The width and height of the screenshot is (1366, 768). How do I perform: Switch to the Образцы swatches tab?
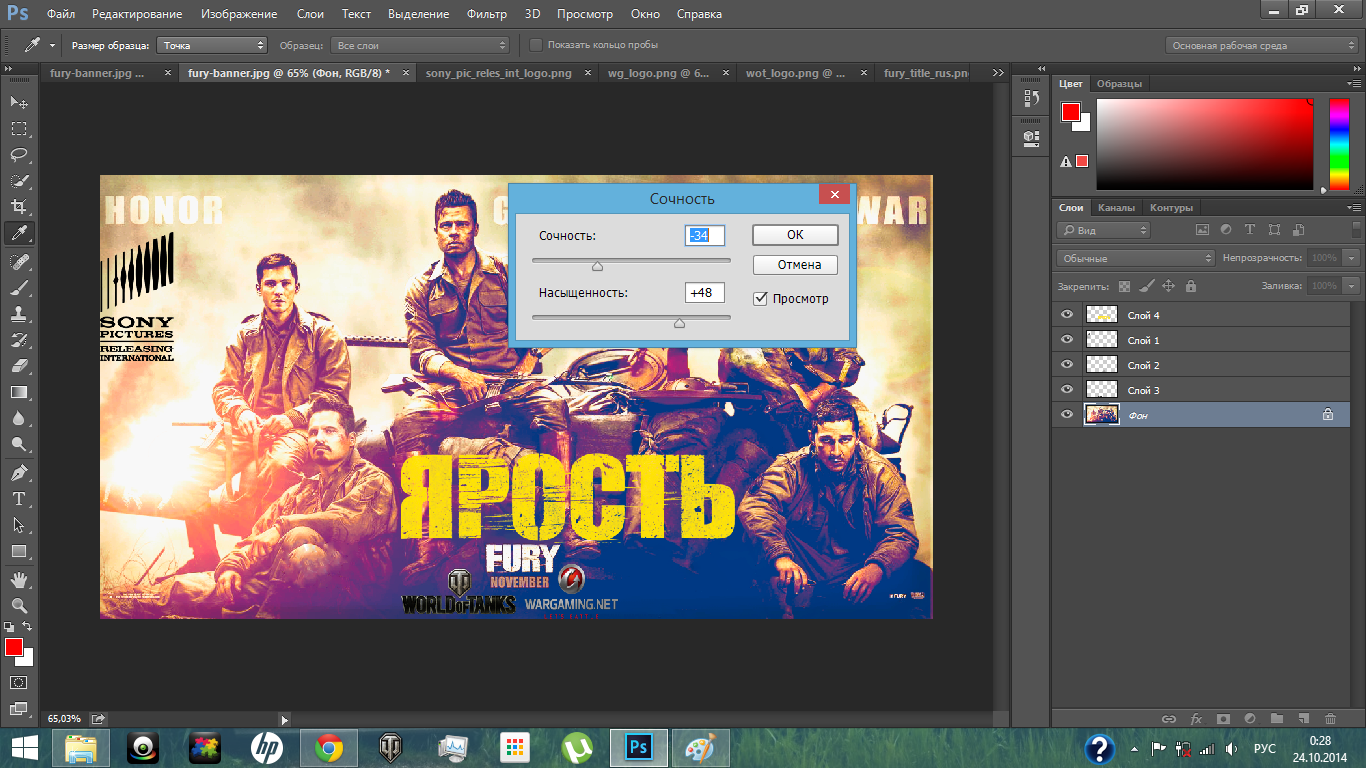(1119, 84)
